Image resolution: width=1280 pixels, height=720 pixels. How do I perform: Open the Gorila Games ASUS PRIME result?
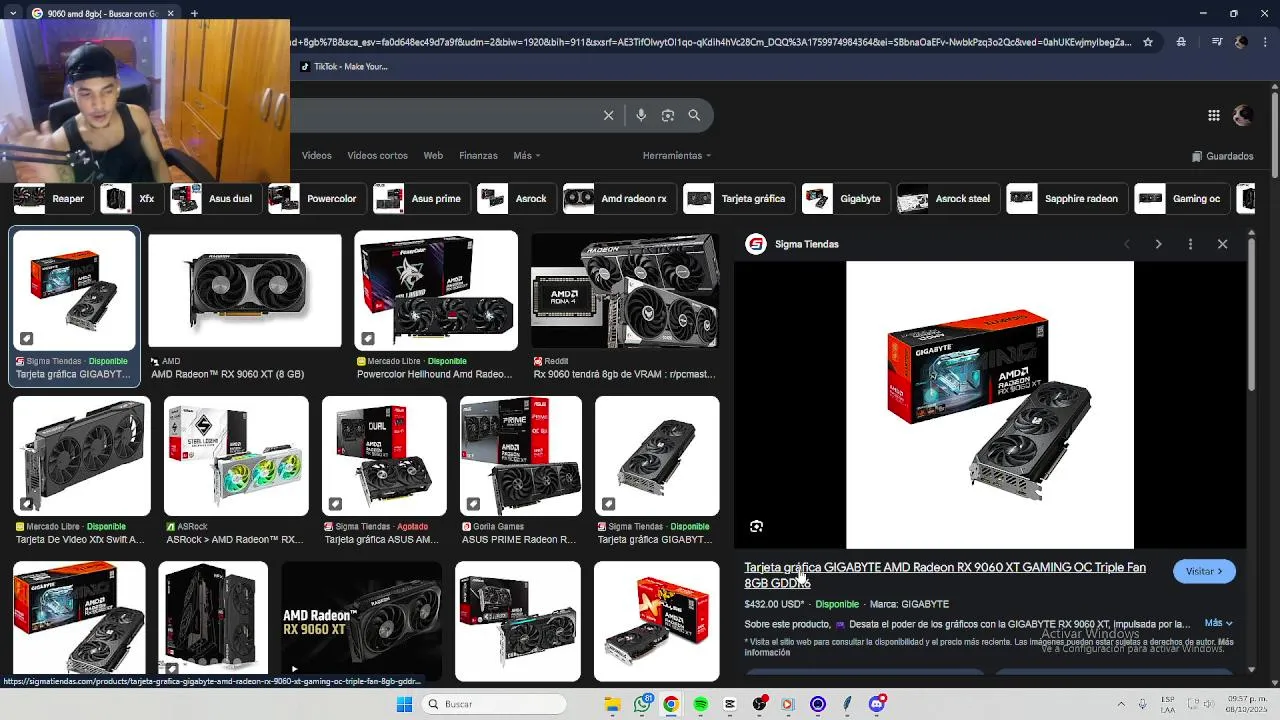coord(520,457)
